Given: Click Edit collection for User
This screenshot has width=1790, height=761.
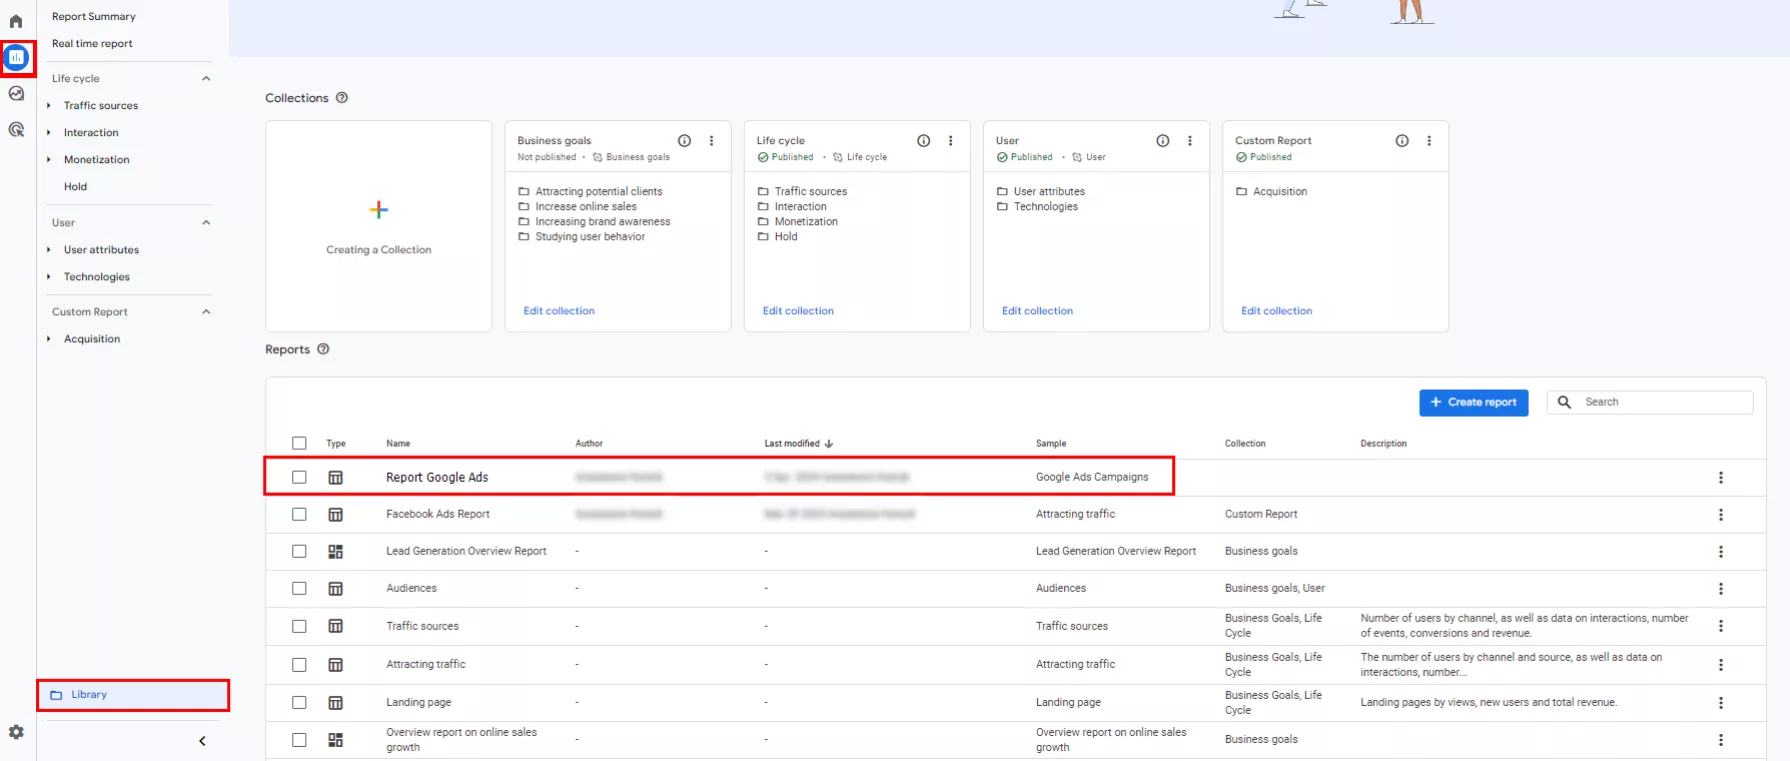Looking at the screenshot, I should [x=1037, y=311].
